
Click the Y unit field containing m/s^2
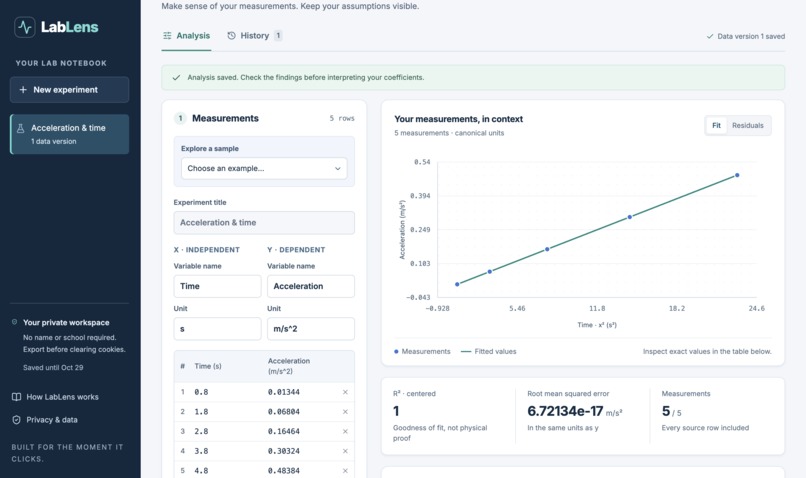[311, 329]
